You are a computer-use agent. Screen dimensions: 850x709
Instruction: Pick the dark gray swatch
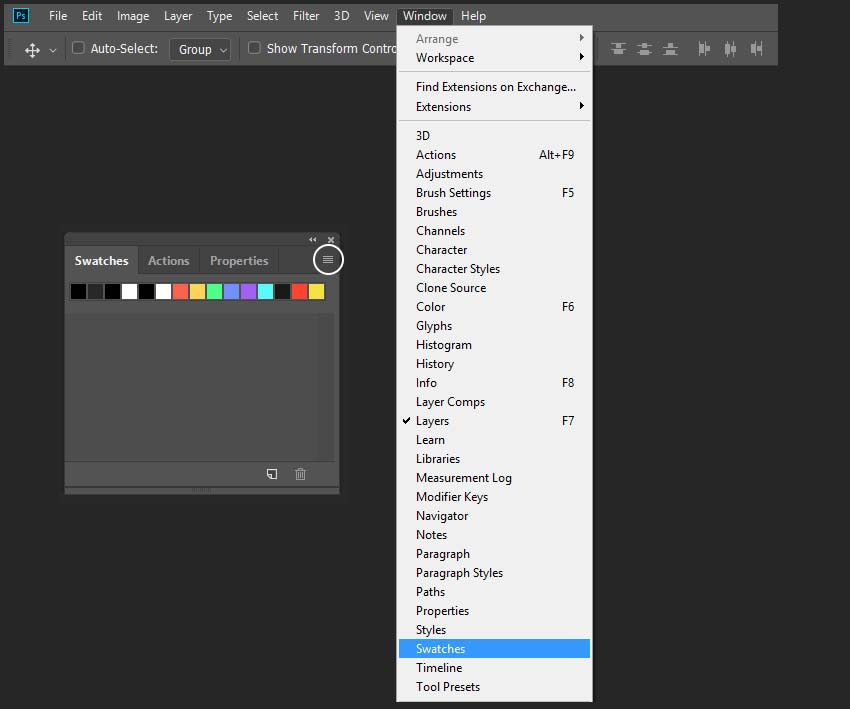tap(95, 292)
